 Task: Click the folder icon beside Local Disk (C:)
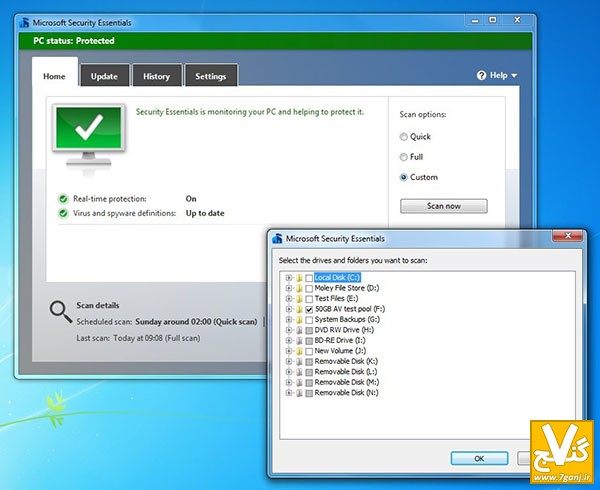click(x=299, y=277)
